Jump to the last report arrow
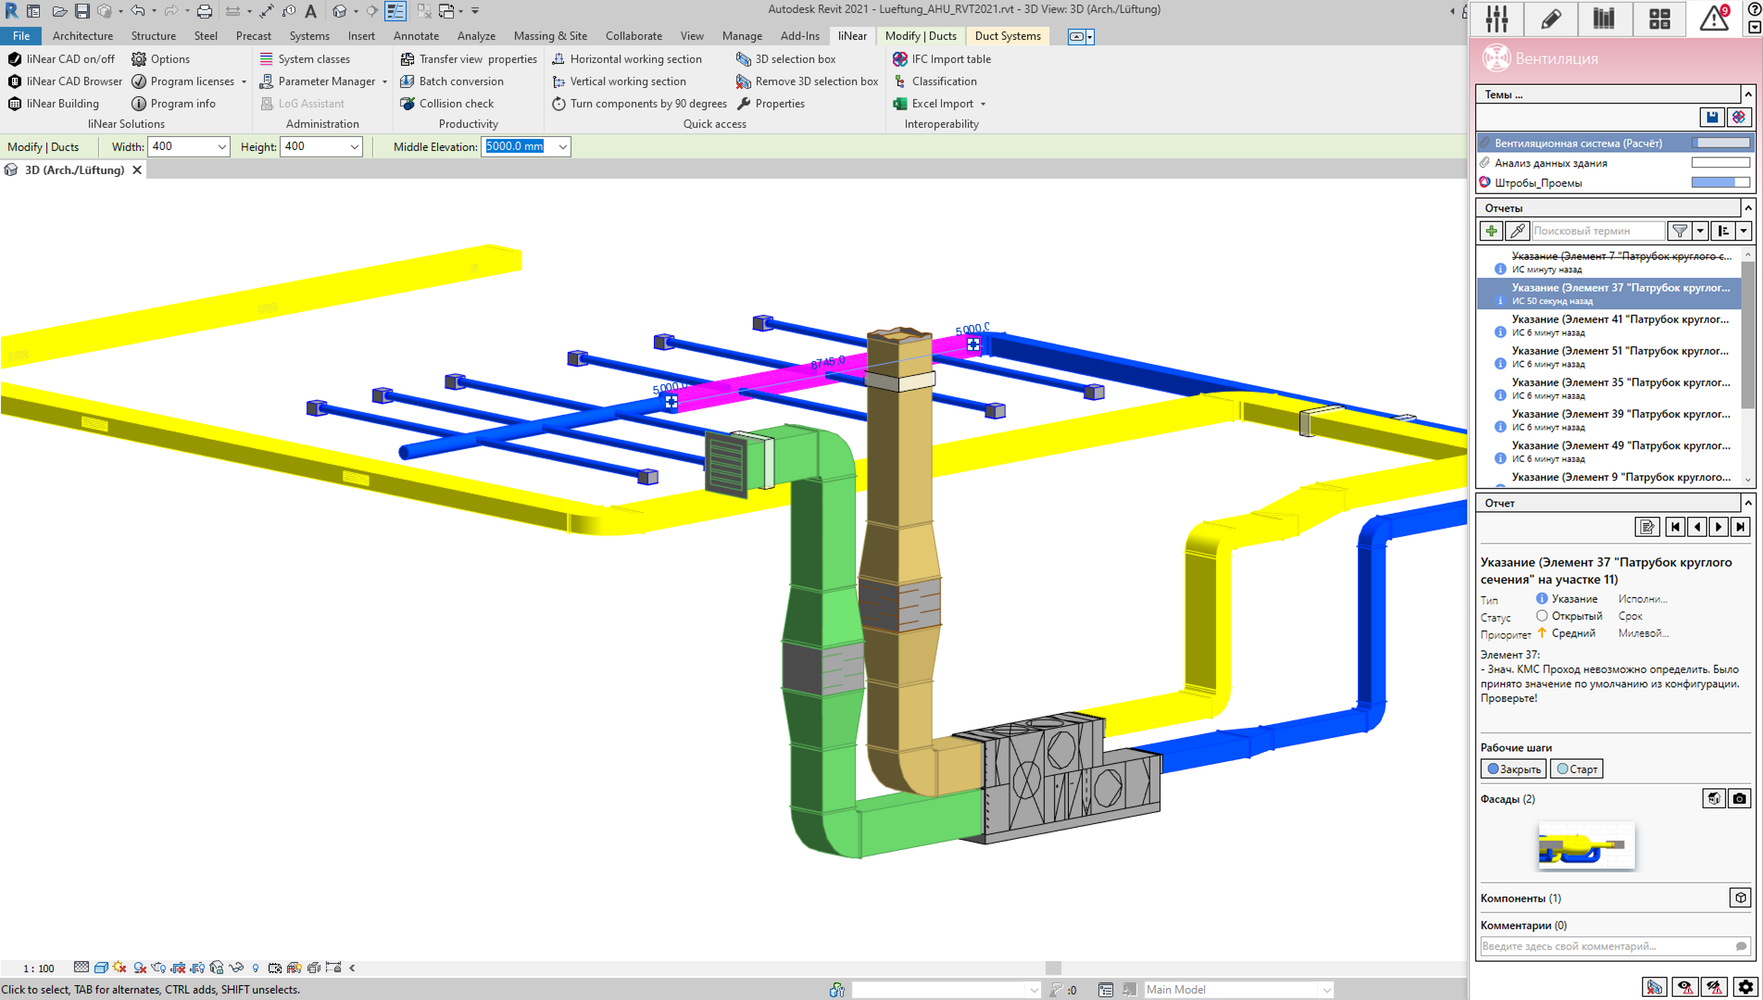The height and width of the screenshot is (1000, 1763). pyautogui.click(x=1740, y=527)
